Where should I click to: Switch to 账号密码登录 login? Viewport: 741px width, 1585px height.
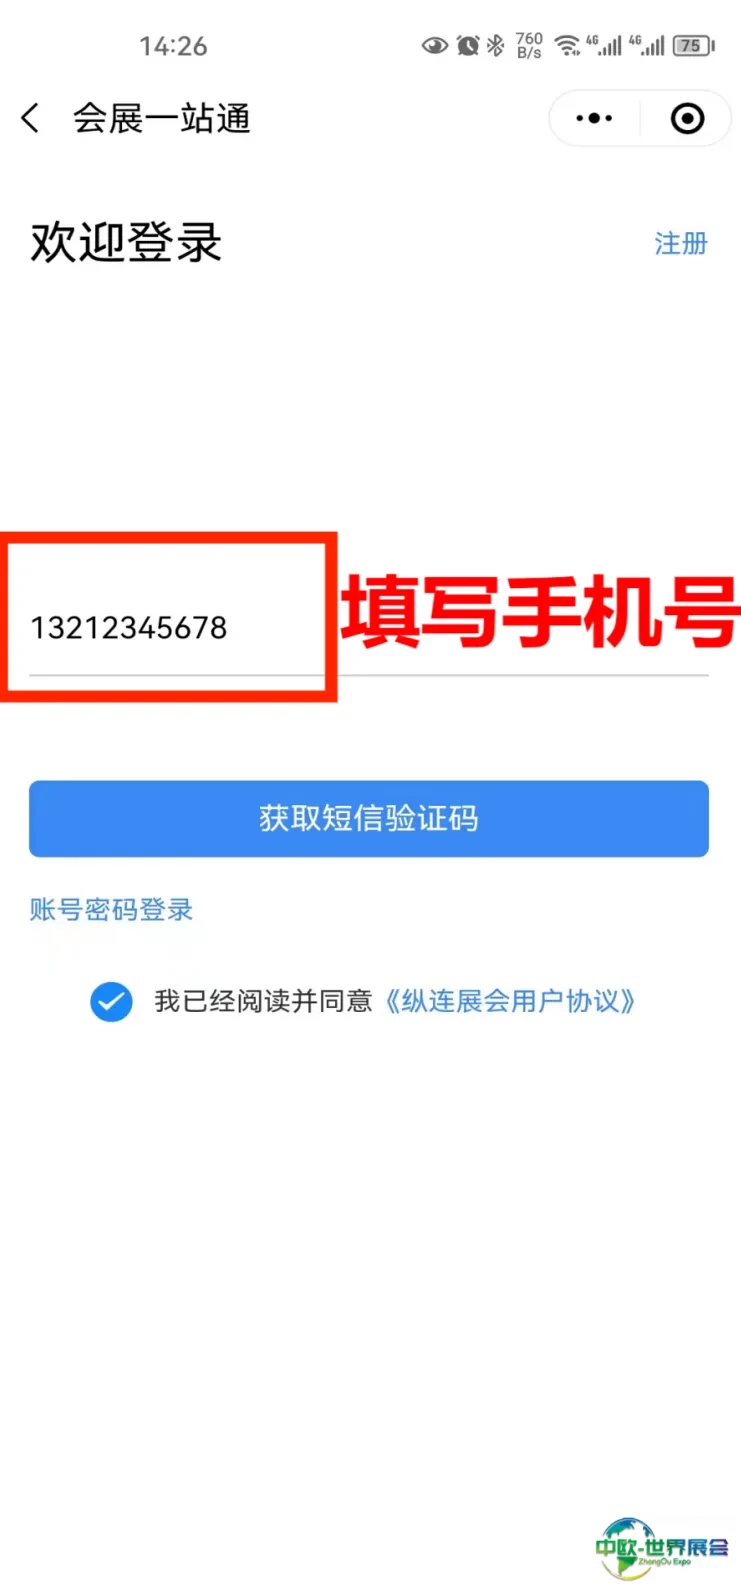click(x=111, y=909)
